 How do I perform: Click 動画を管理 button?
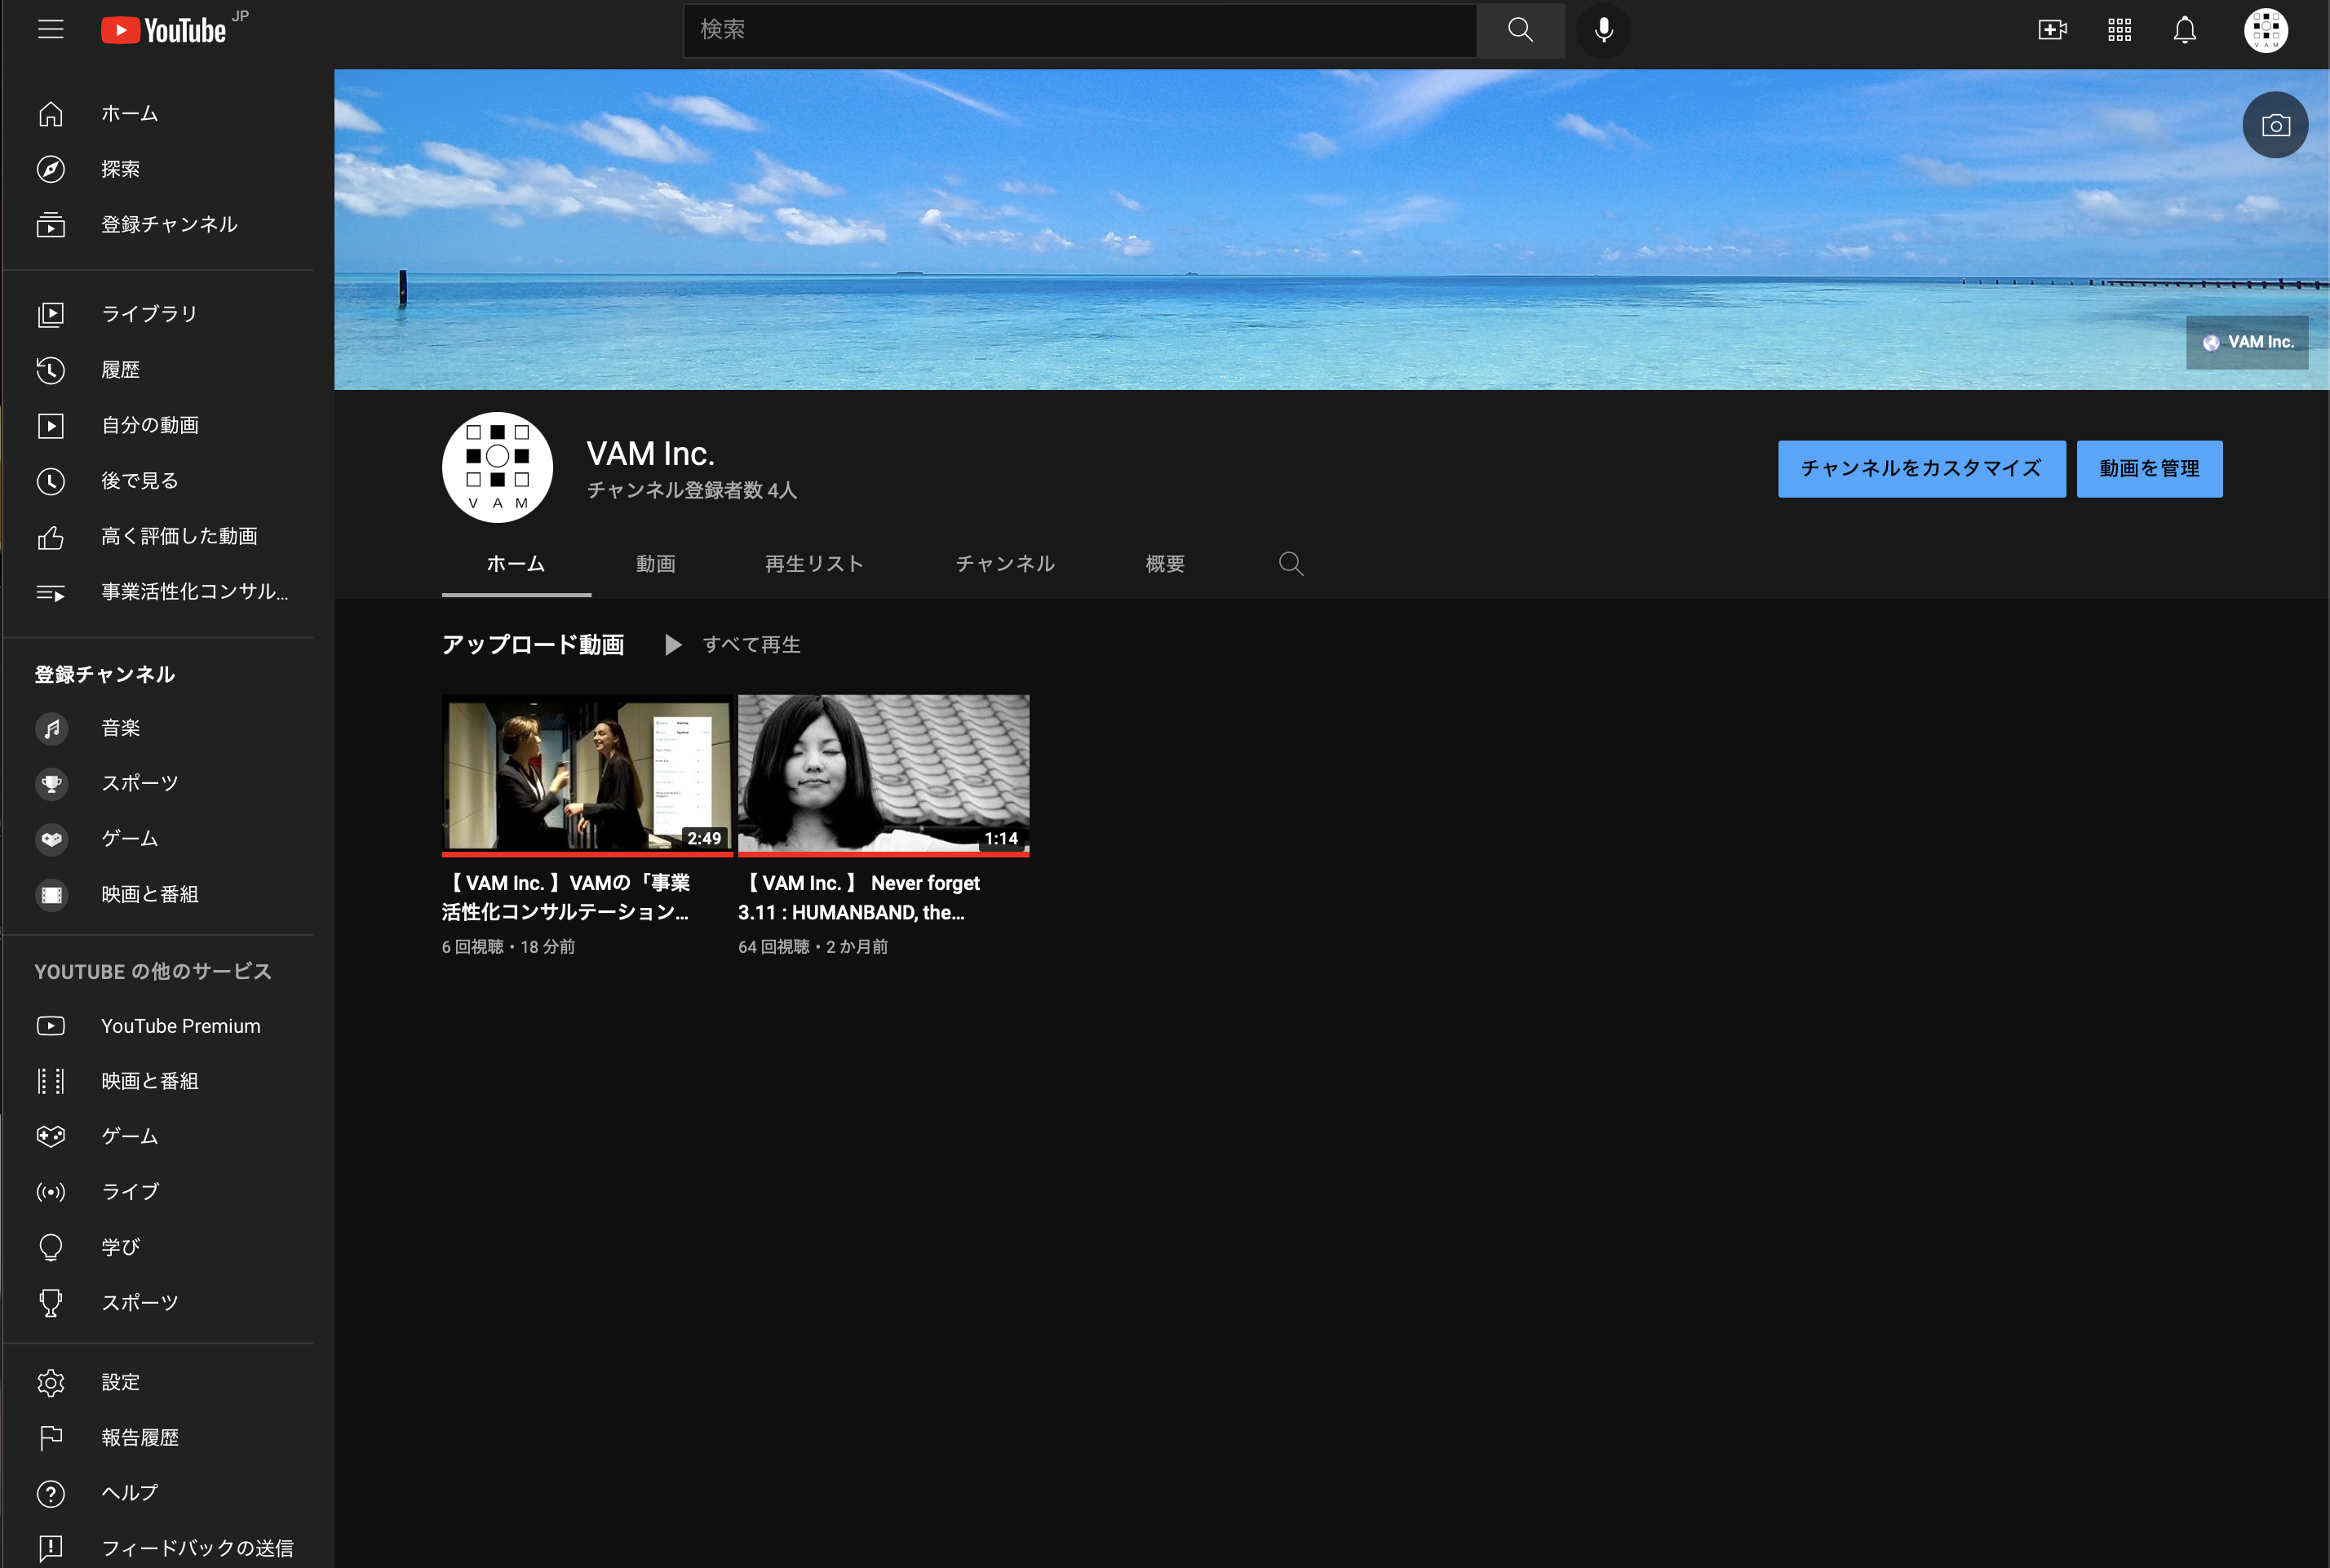(2149, 469)
